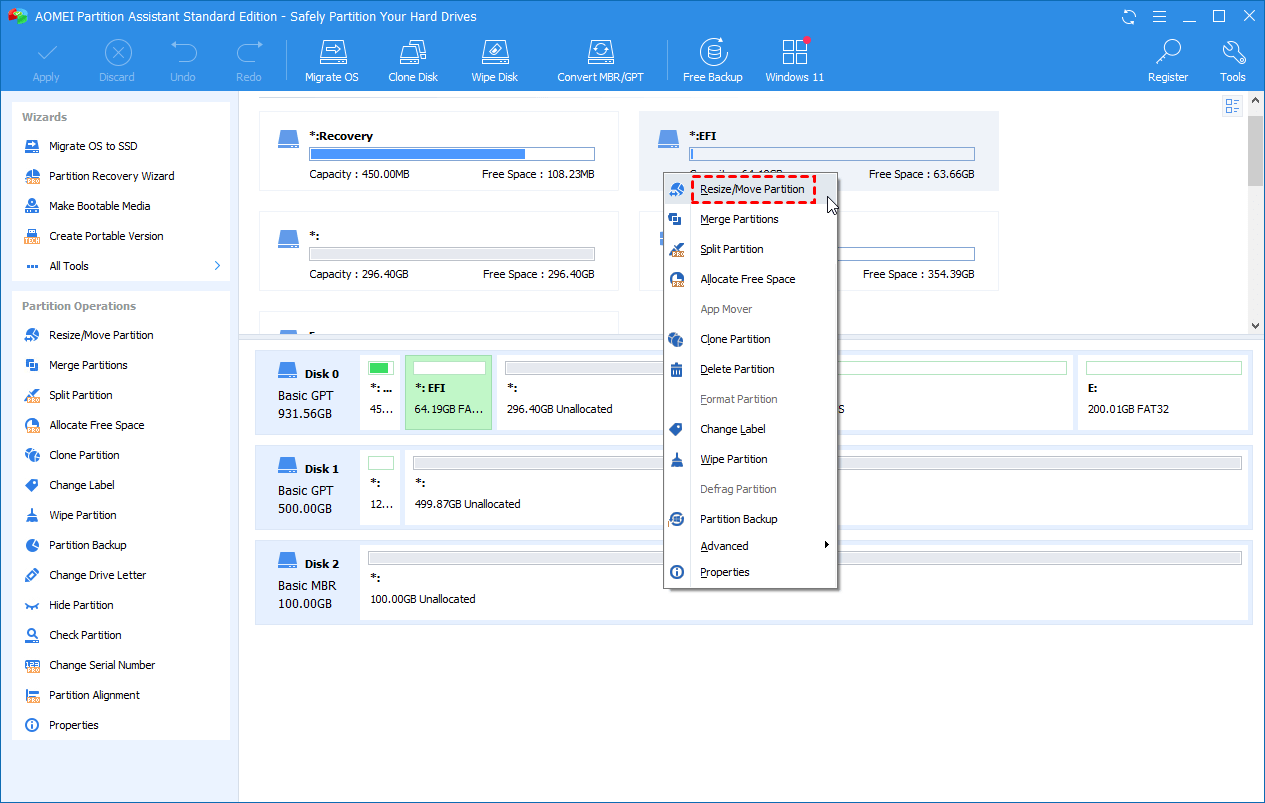Viewport: 1265px width, 803px height.
Task: Open the Tools wrench icon
Action: click(x=1233, y=61)
